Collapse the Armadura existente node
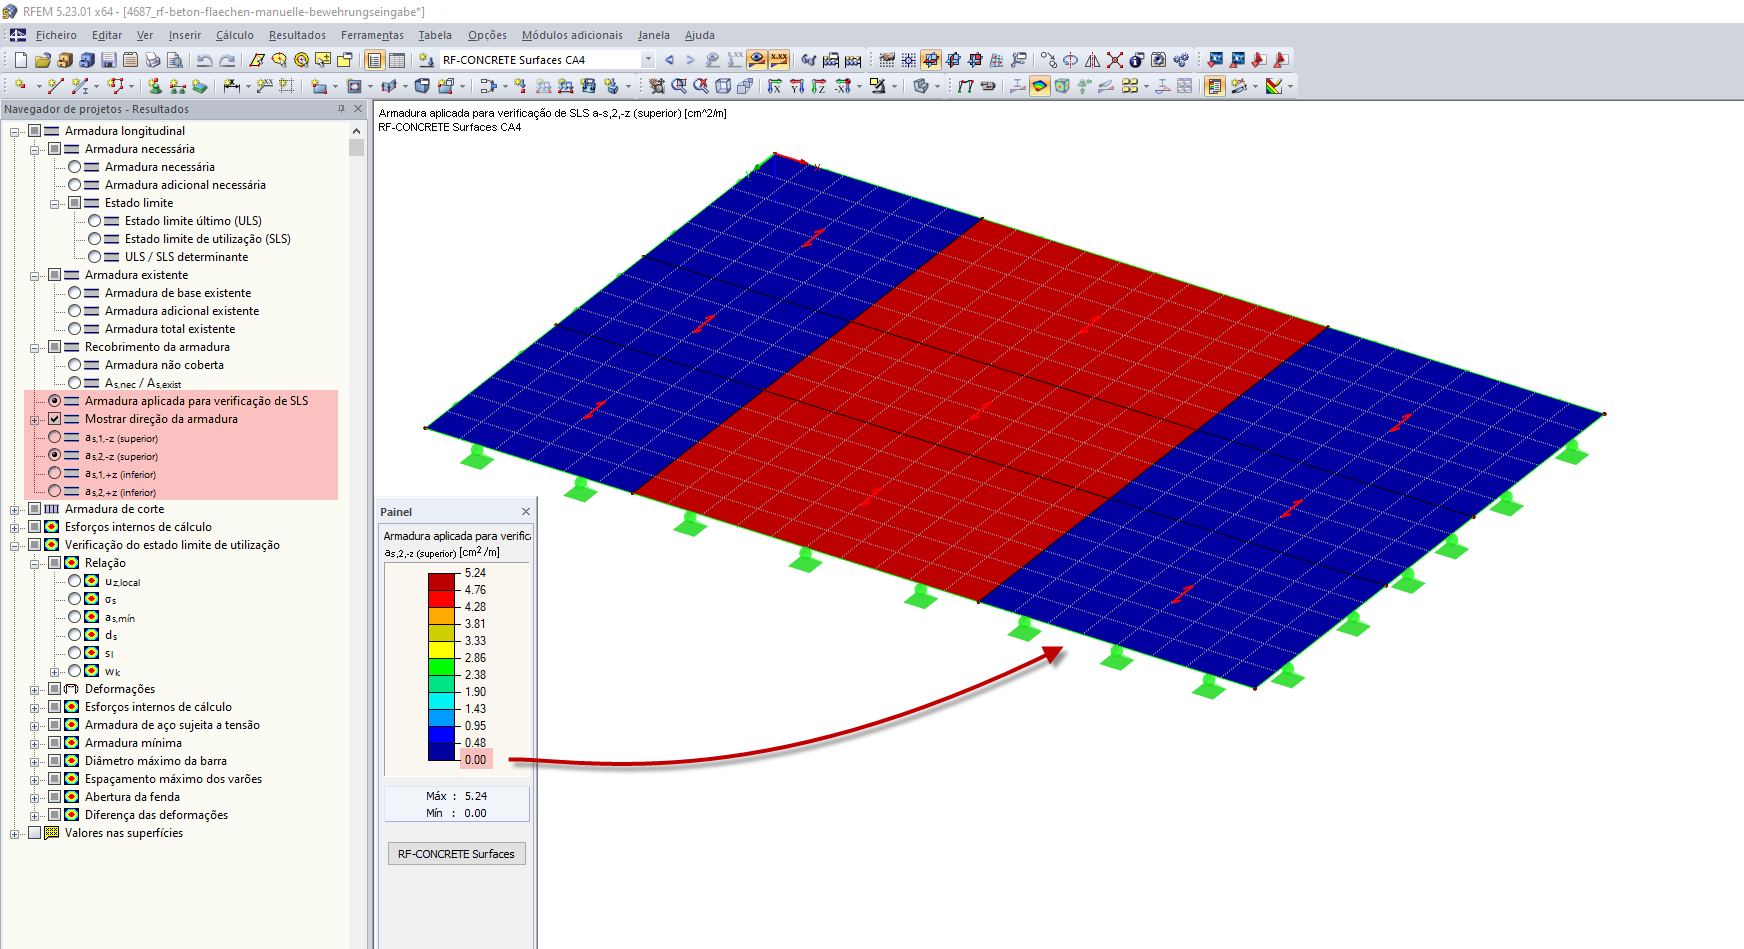This screenshot has width=1744, height=949. click(34, 275)
